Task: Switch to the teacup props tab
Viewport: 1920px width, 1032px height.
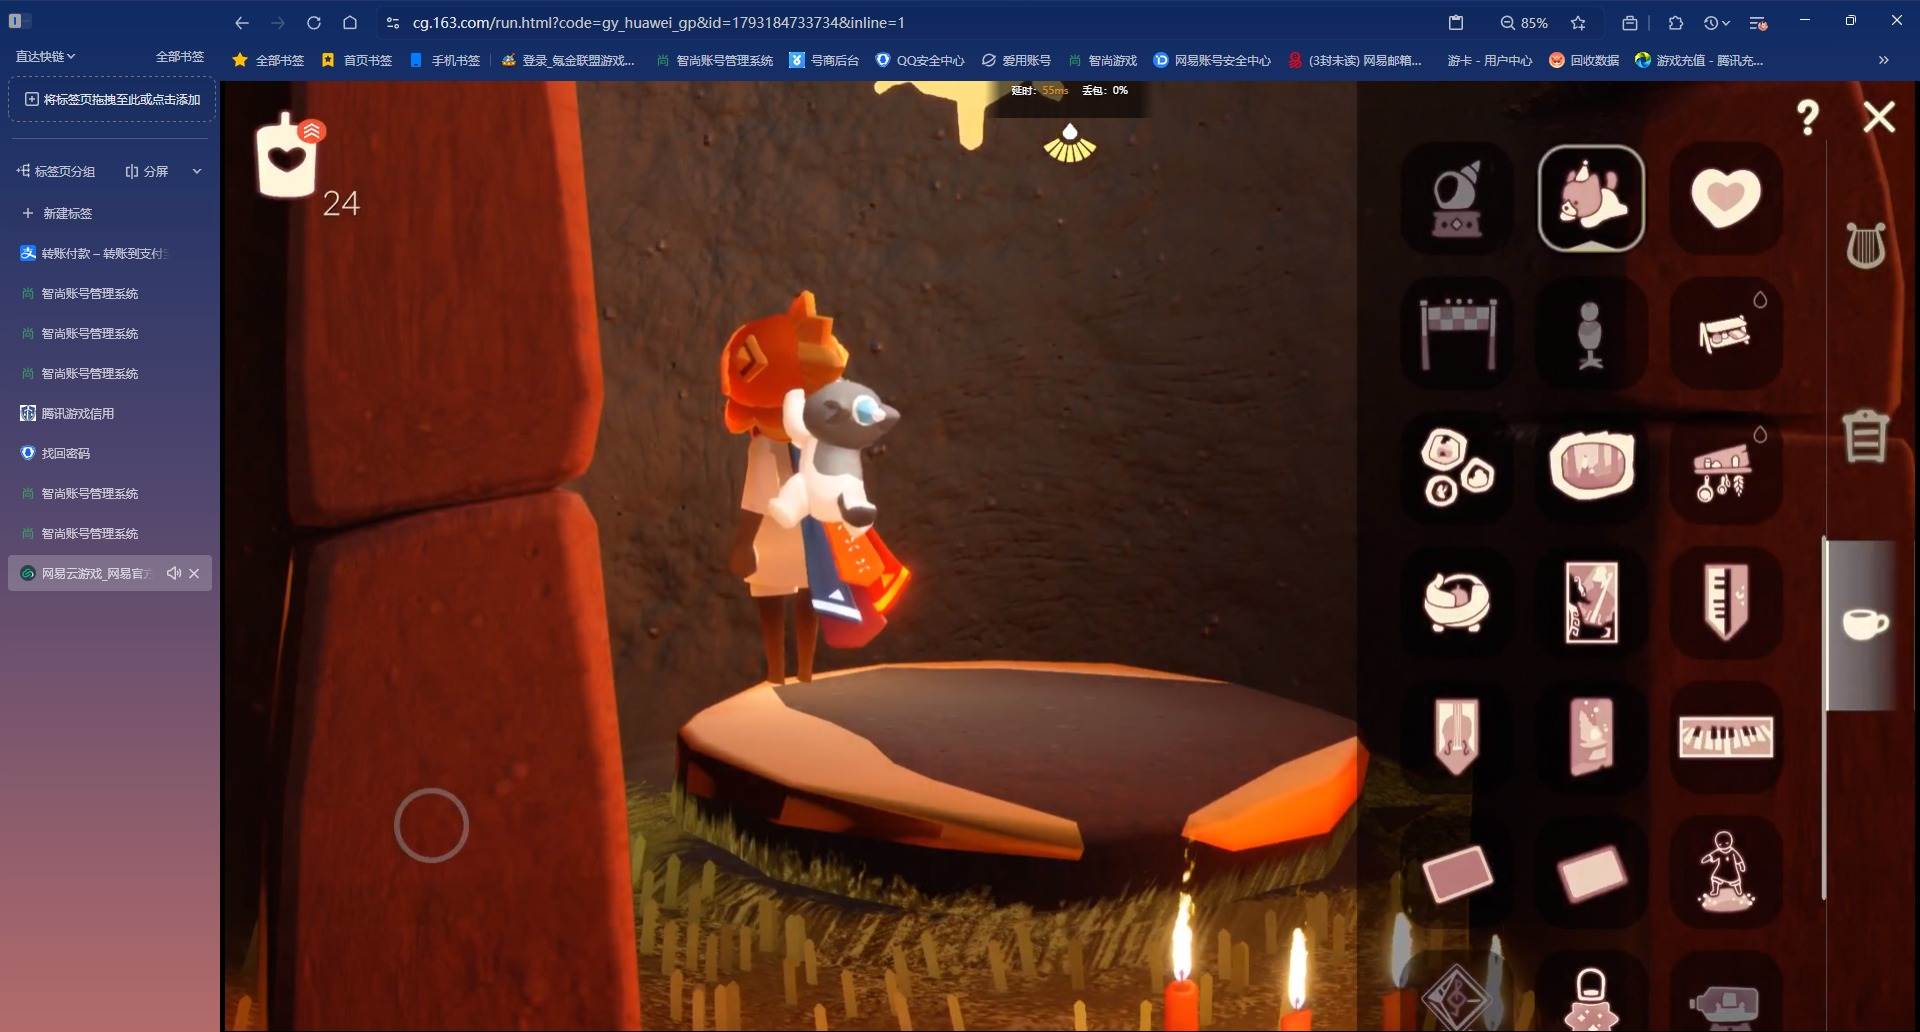Action: point(1865,624)
